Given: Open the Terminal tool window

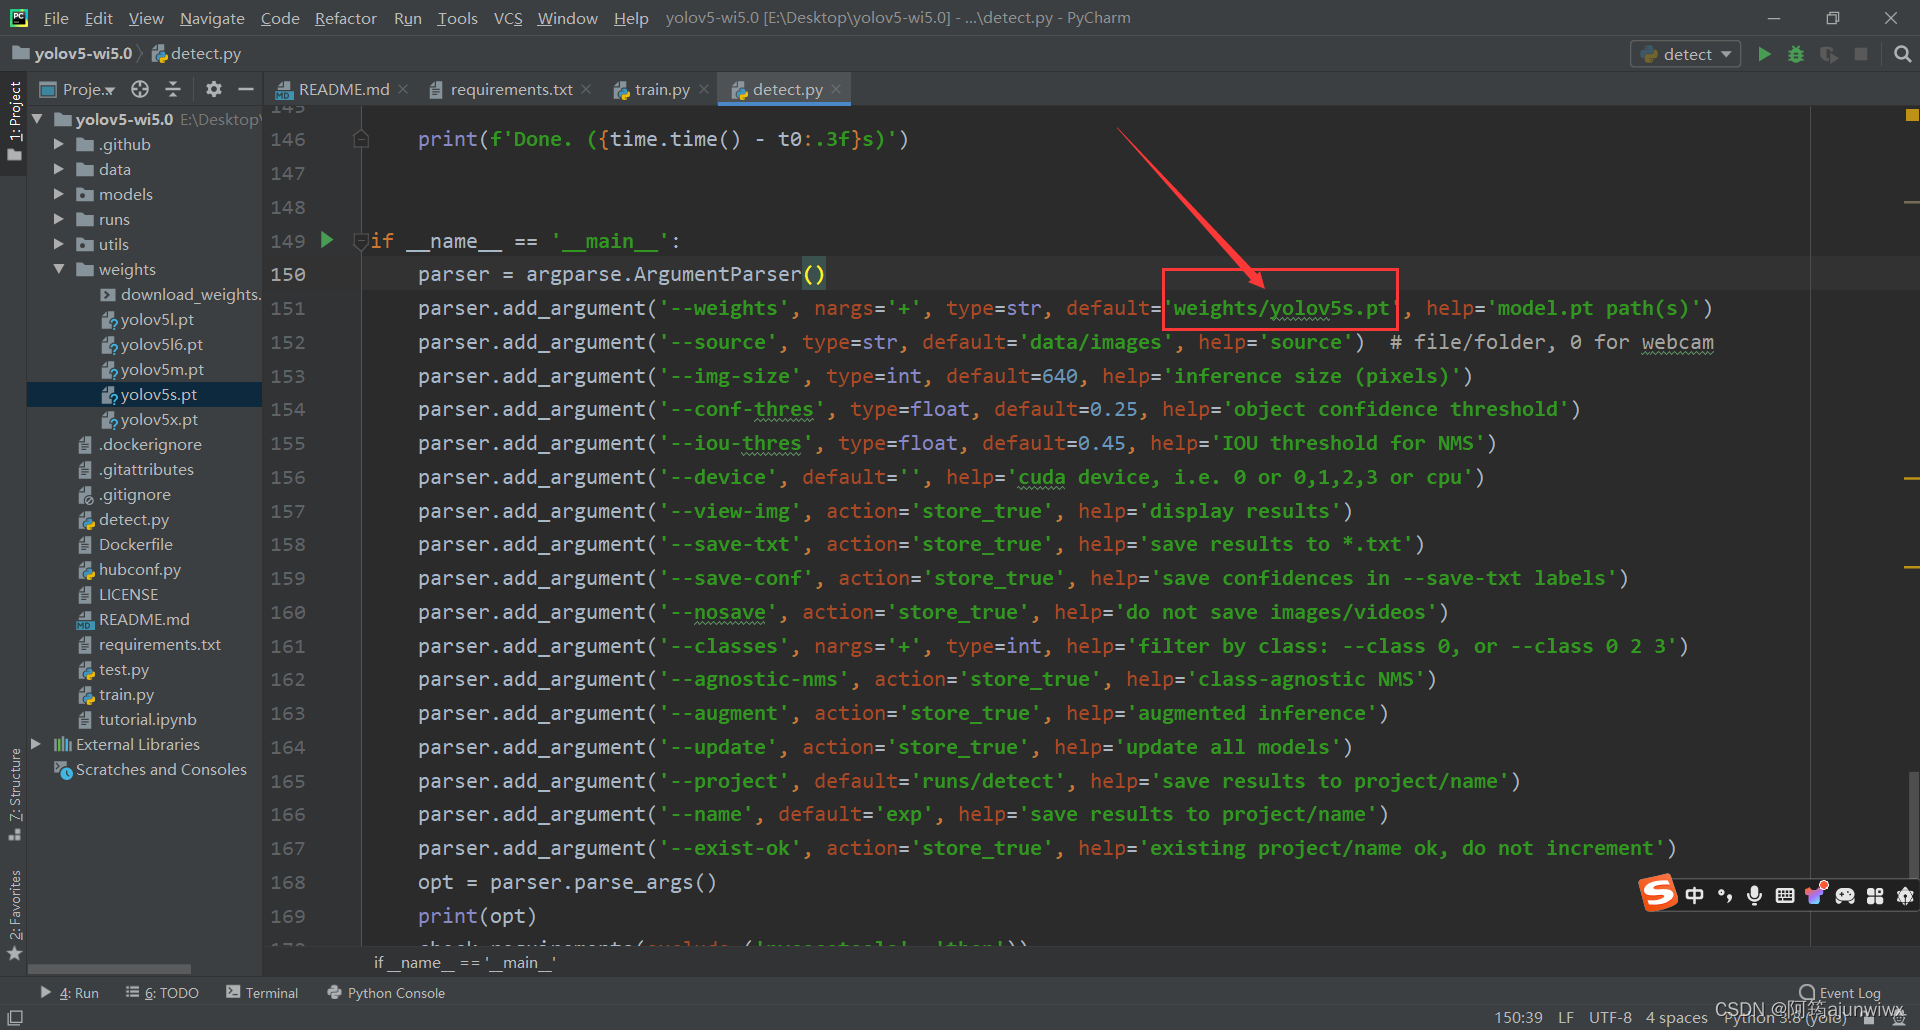Looking at the screenshot, I should [262, 993].
